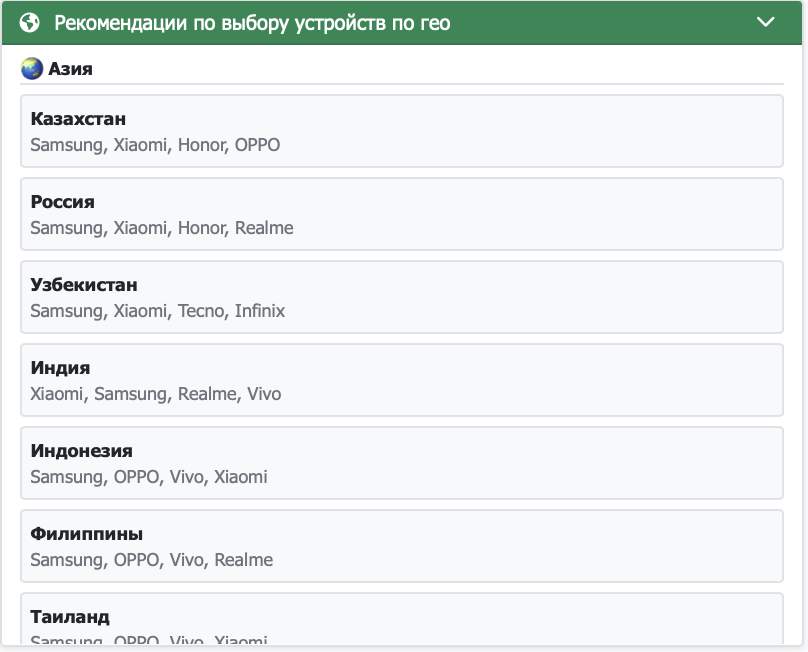The width and height of the screenshot is (808, 652).
Task: Select the Казахстан country name
Action: (x=78, y=119)
